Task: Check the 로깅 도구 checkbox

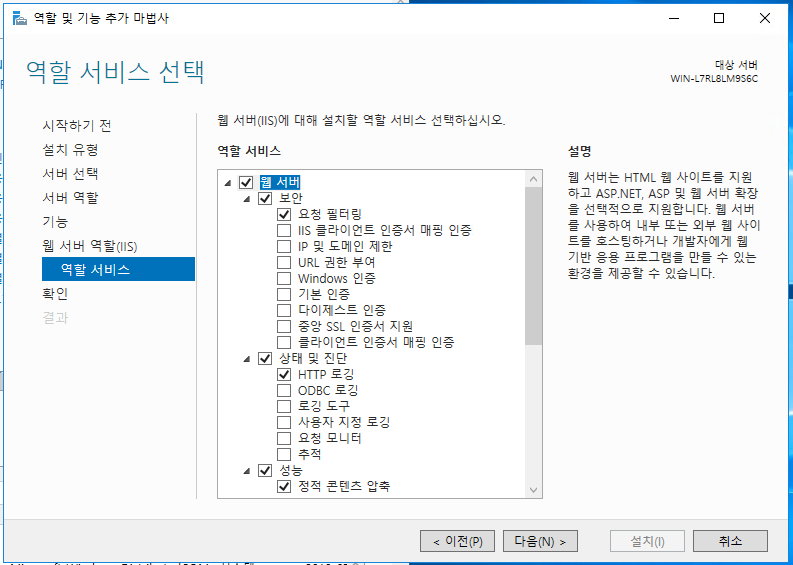Action: pos(284,406)
